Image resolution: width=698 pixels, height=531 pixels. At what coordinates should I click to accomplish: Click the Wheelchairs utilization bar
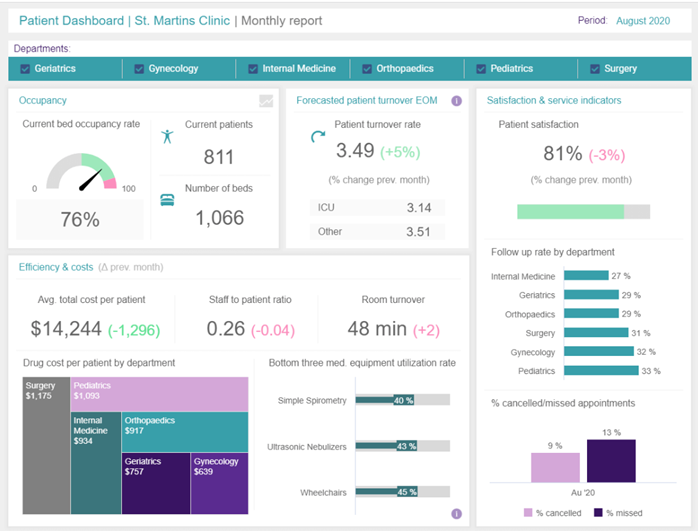402,492
